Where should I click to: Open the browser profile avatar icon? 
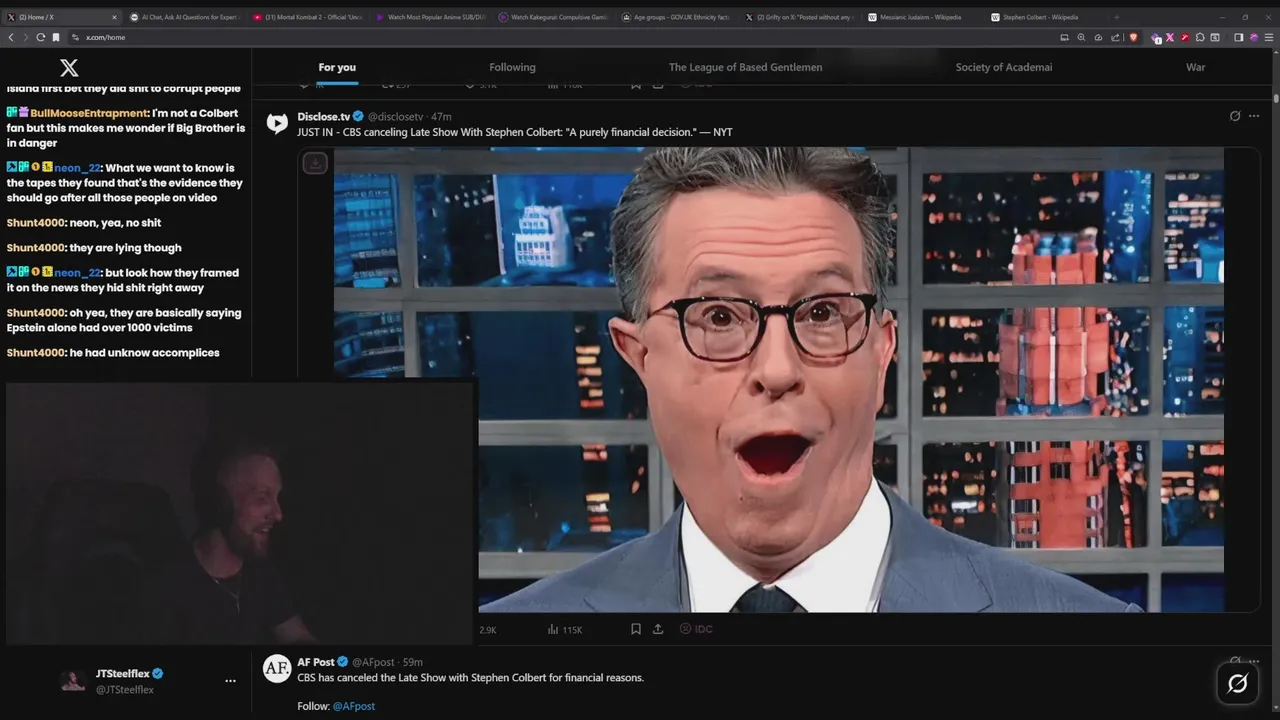pyautogui.click(x=1254, y=37)
